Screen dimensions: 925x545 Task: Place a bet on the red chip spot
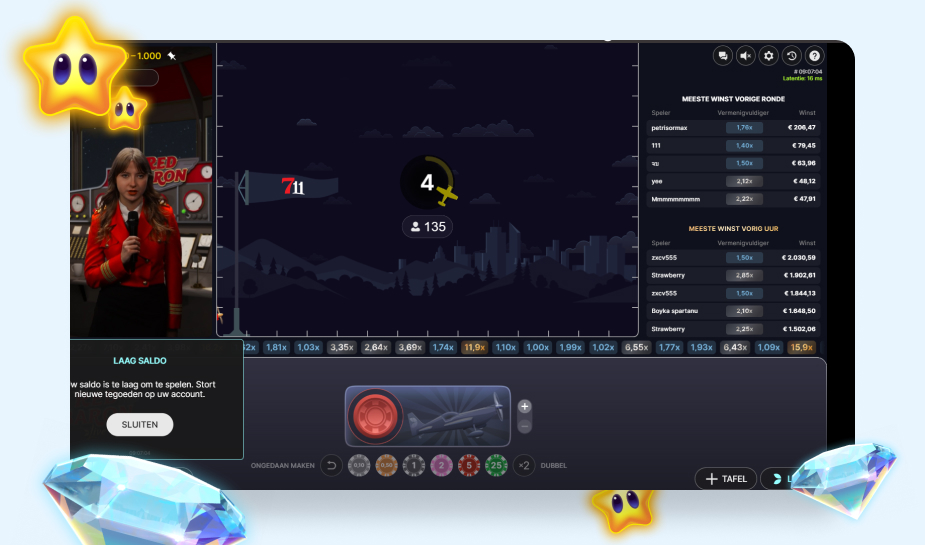click(x=374, y=416)
